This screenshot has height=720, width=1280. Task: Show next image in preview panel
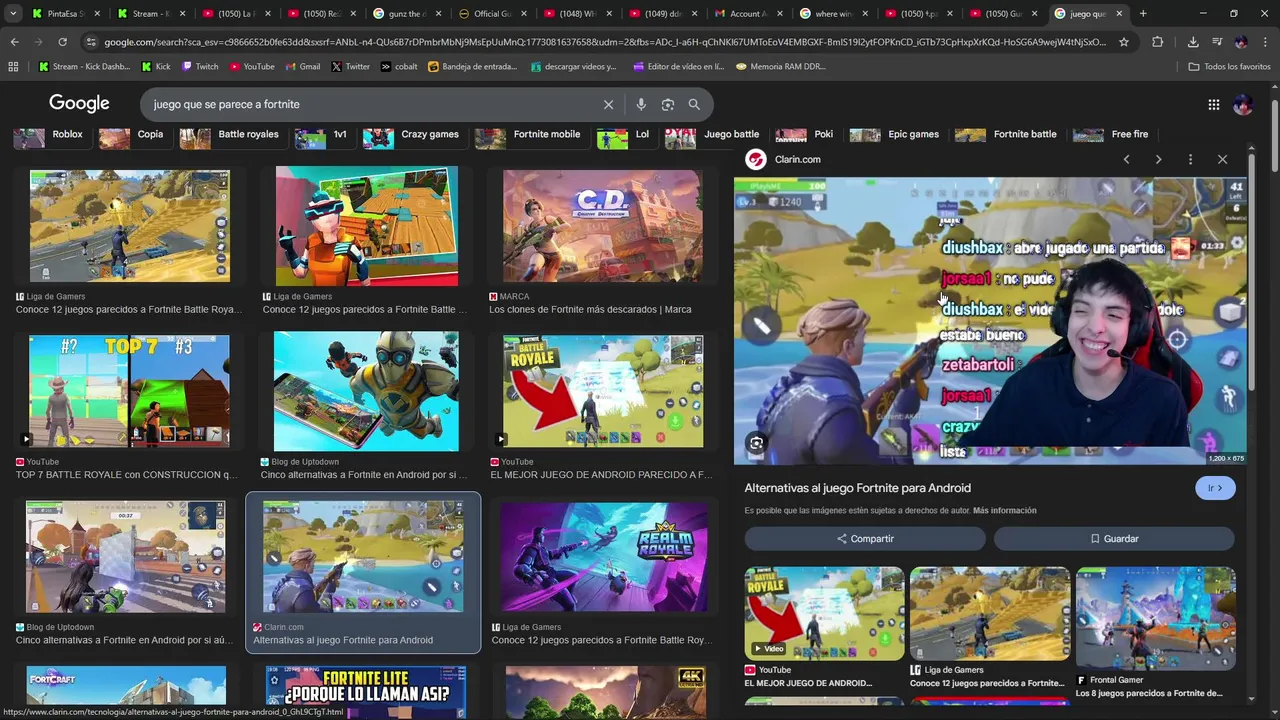coord(1158,159)
